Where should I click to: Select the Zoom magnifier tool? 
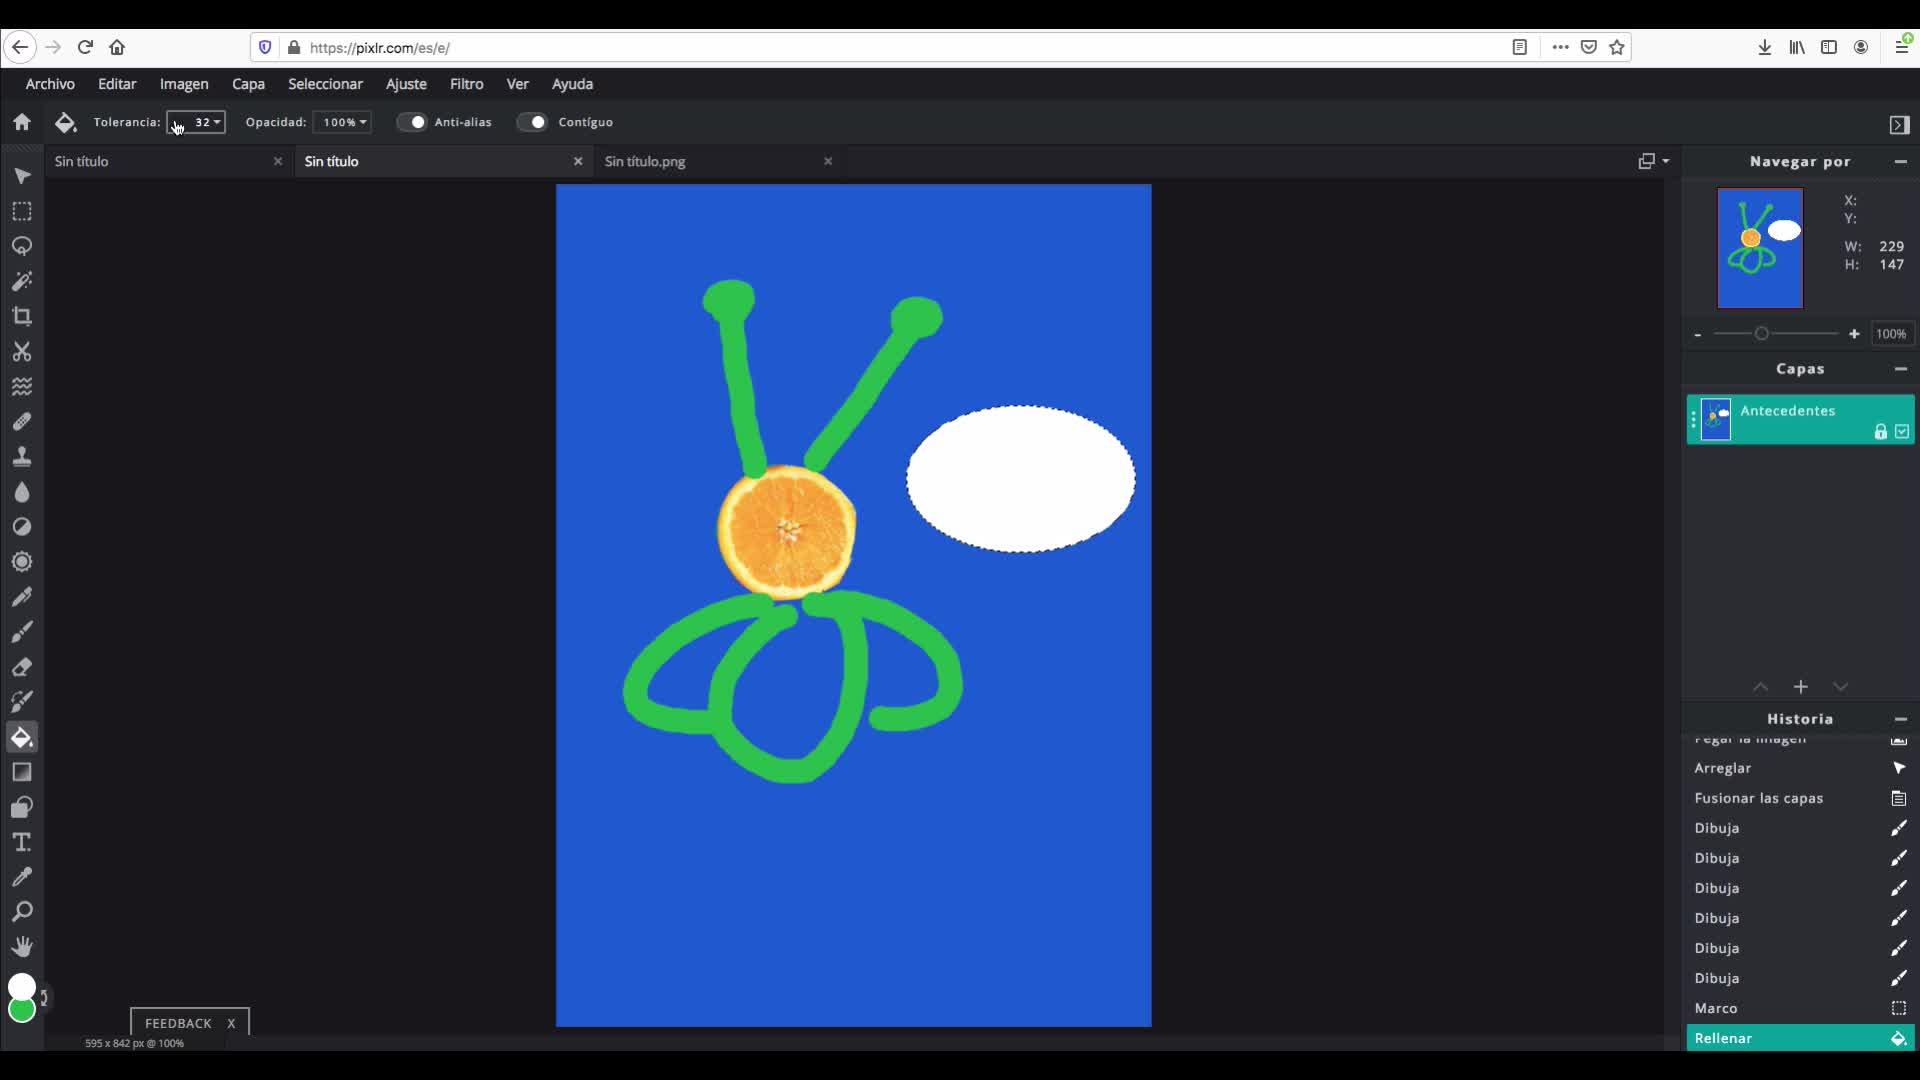tap(22, 912)
